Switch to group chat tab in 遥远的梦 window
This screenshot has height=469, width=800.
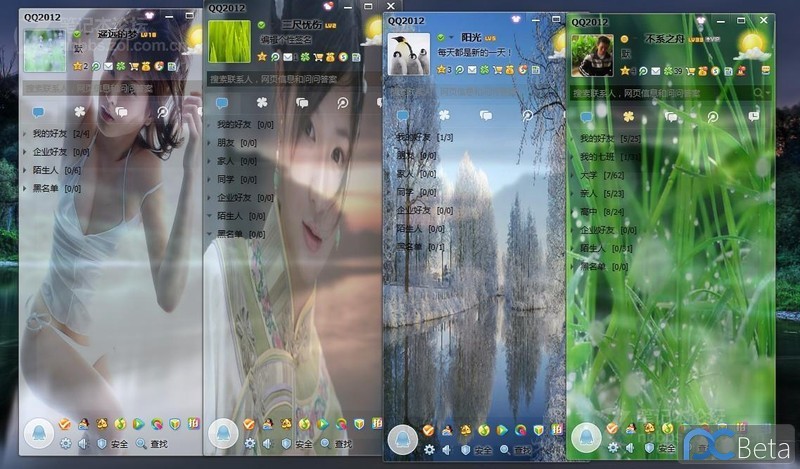tap(121, 112)
